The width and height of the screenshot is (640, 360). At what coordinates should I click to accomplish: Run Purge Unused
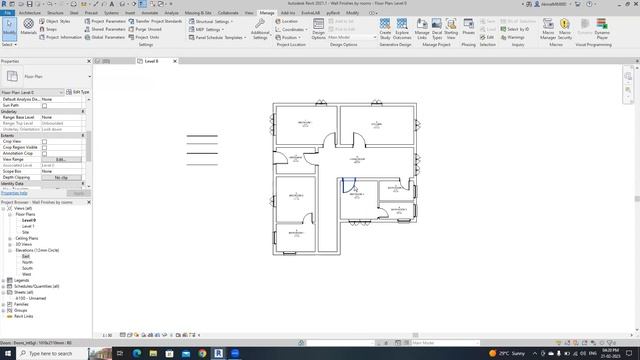tap(145, 29)
